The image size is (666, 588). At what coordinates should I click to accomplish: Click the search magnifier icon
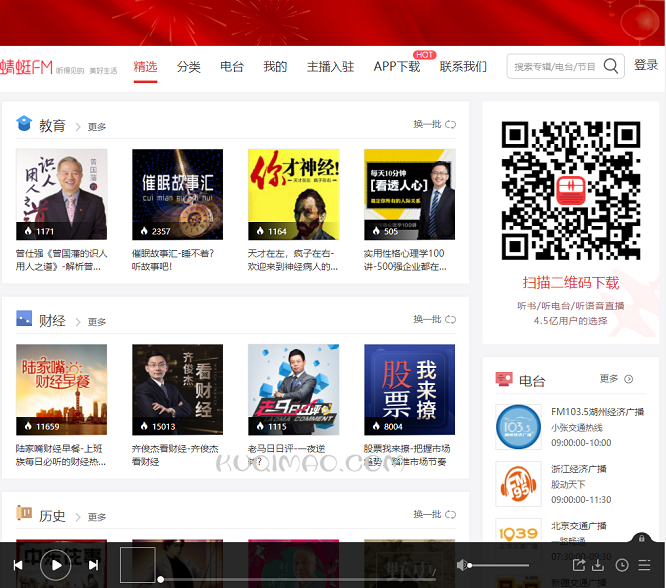610,66
